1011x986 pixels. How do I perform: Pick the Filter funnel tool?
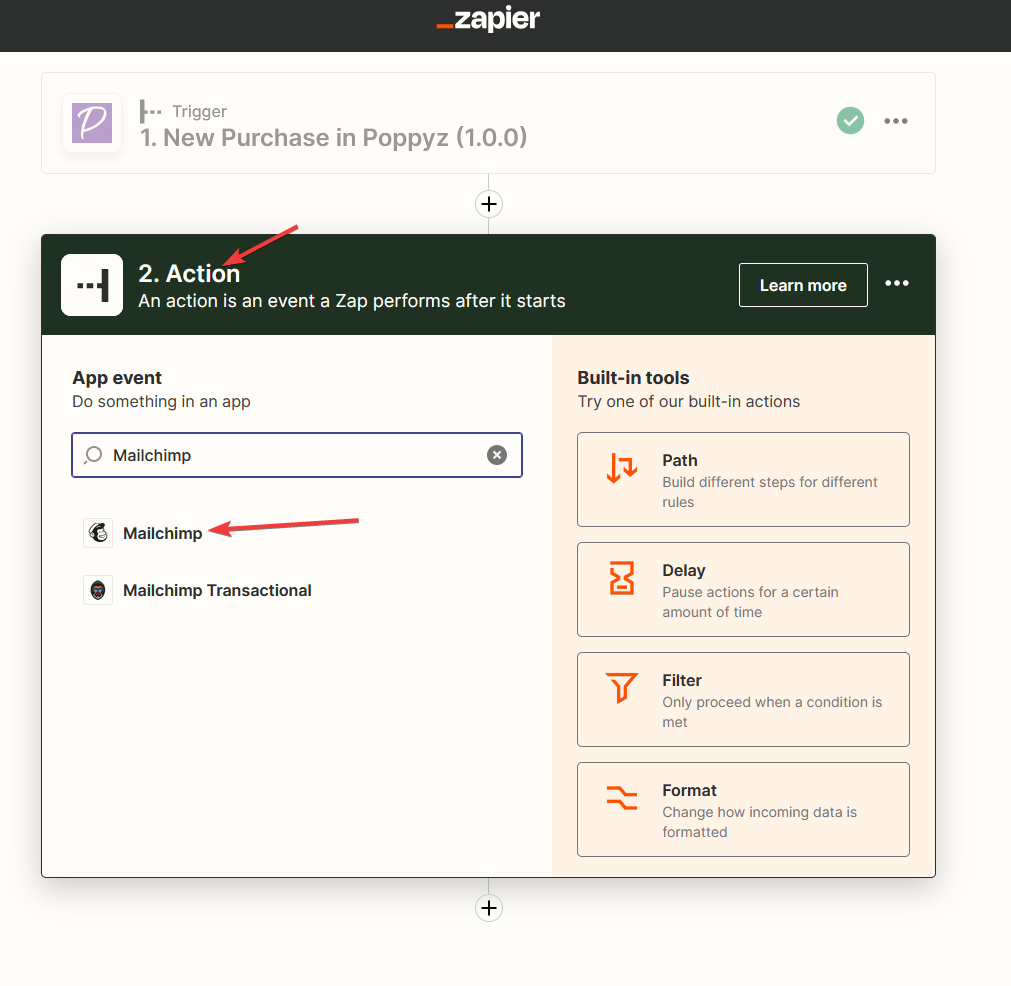743,700
